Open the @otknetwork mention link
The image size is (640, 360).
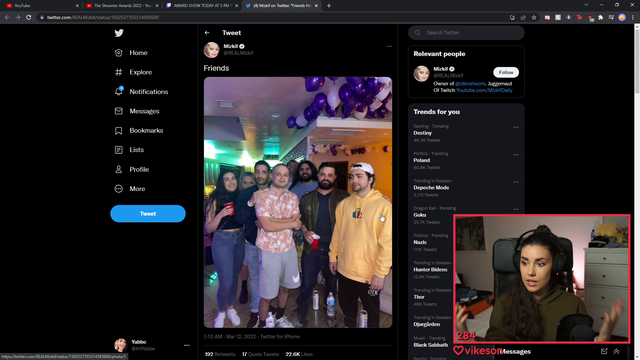[470, 84]
